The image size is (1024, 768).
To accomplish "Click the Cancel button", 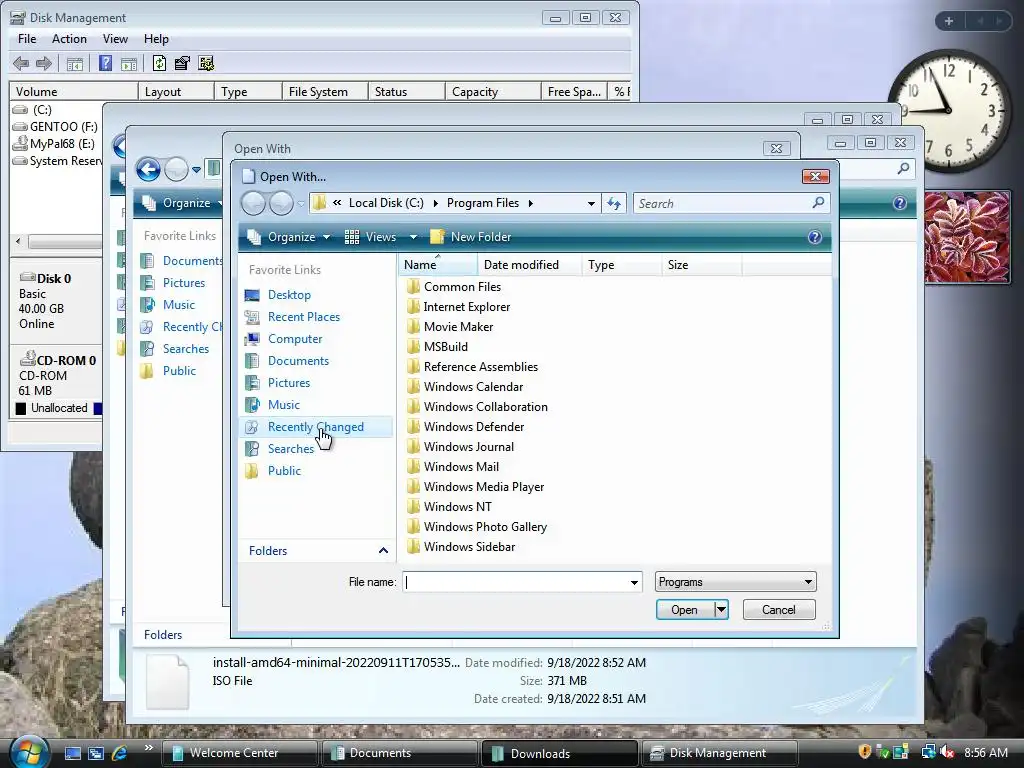I will (778, 610).
